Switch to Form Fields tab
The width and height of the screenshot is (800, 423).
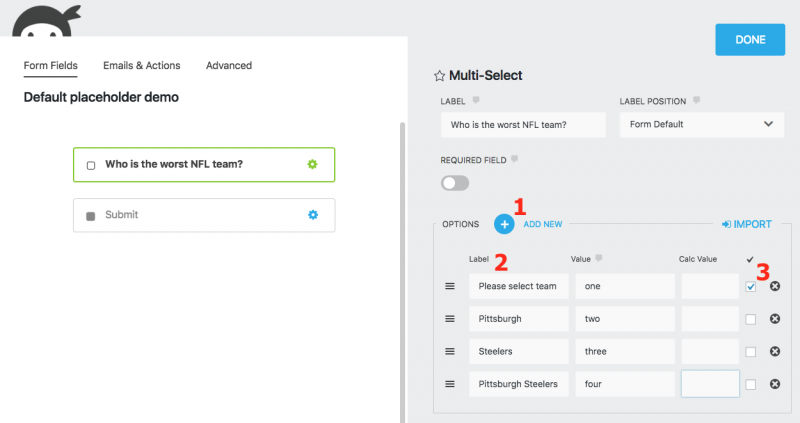pos(51,66)
